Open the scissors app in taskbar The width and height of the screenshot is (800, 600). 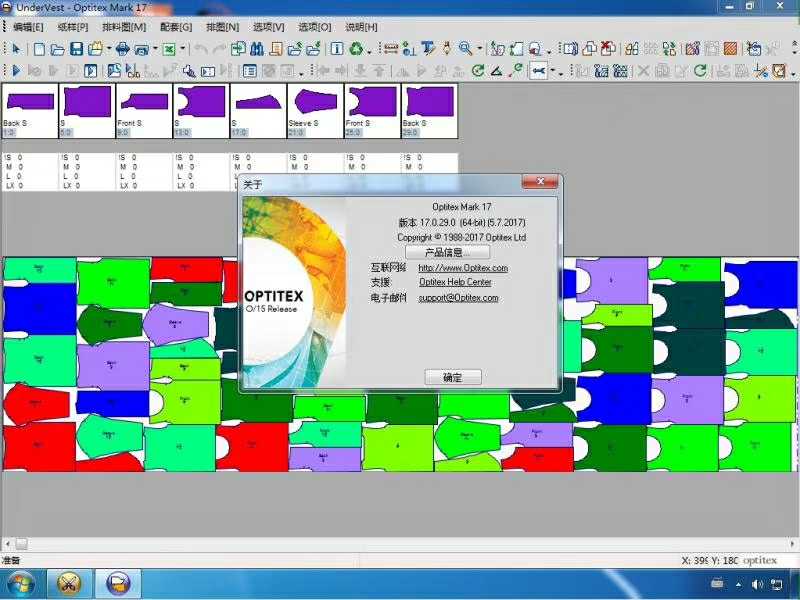point(69,584)
